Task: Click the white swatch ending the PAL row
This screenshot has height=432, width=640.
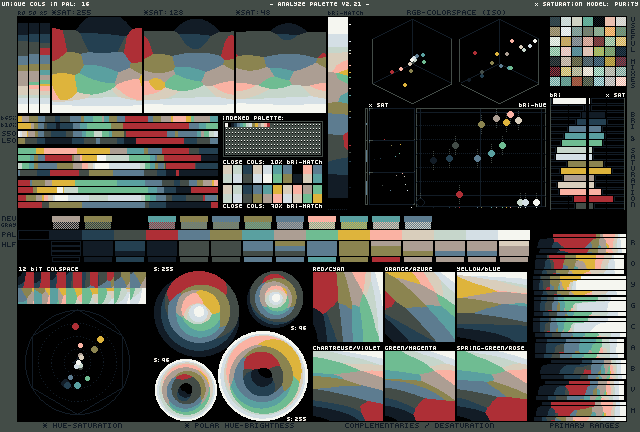Action: (x=514, y=235)
